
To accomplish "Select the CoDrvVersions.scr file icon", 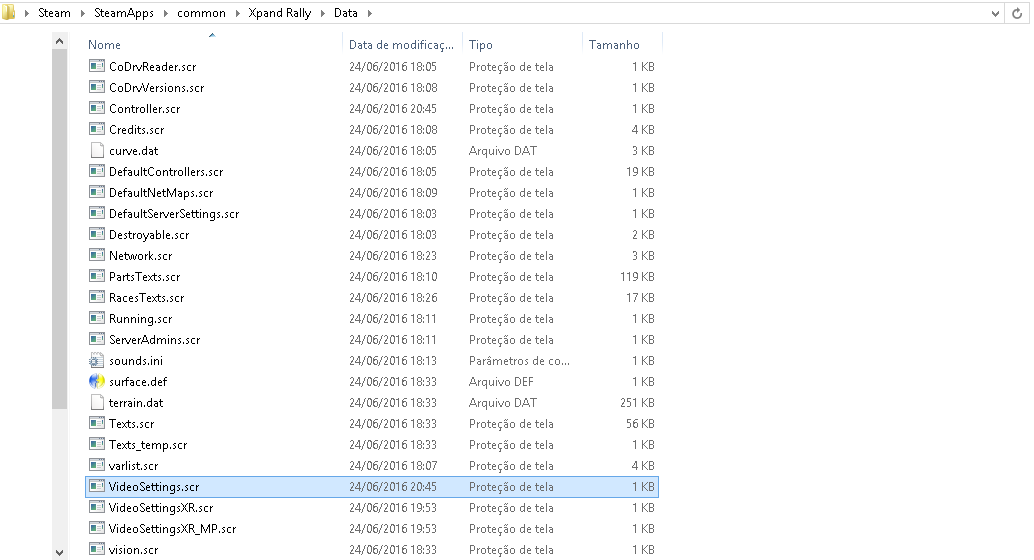I will coord(97,87).
